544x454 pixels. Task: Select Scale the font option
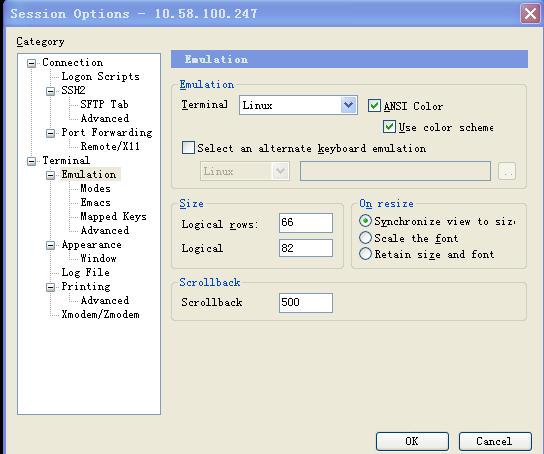pos(365,238)
